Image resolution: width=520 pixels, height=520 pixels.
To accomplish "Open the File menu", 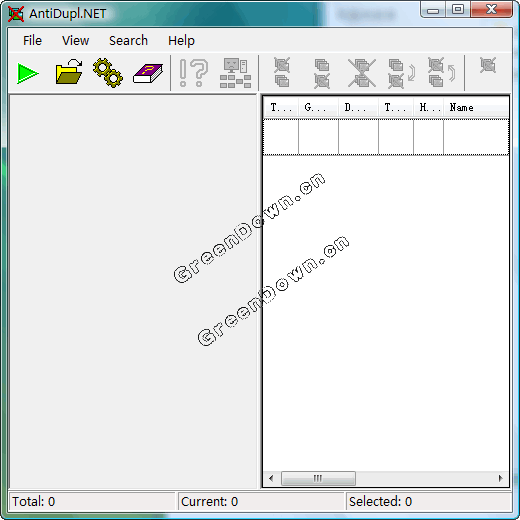I will (x=32, y=41).
